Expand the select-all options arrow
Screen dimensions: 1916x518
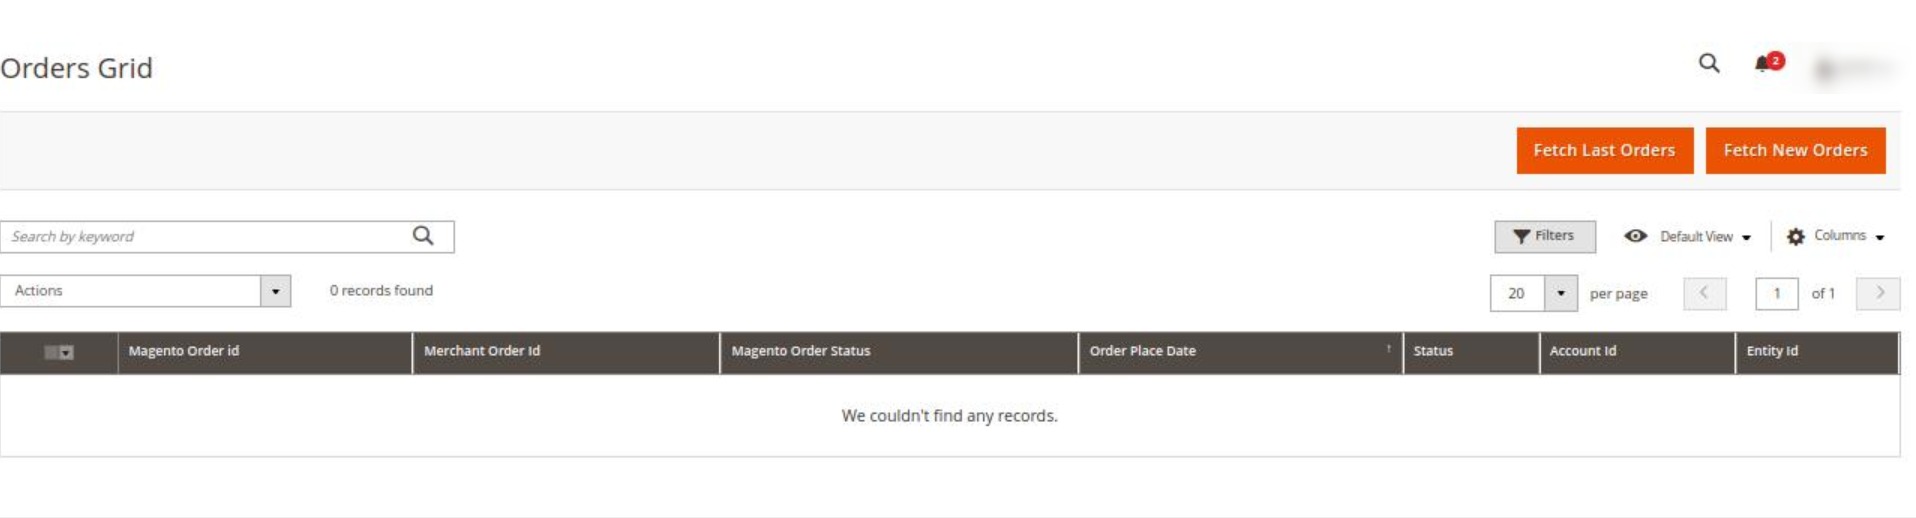[x=67, y=352]
